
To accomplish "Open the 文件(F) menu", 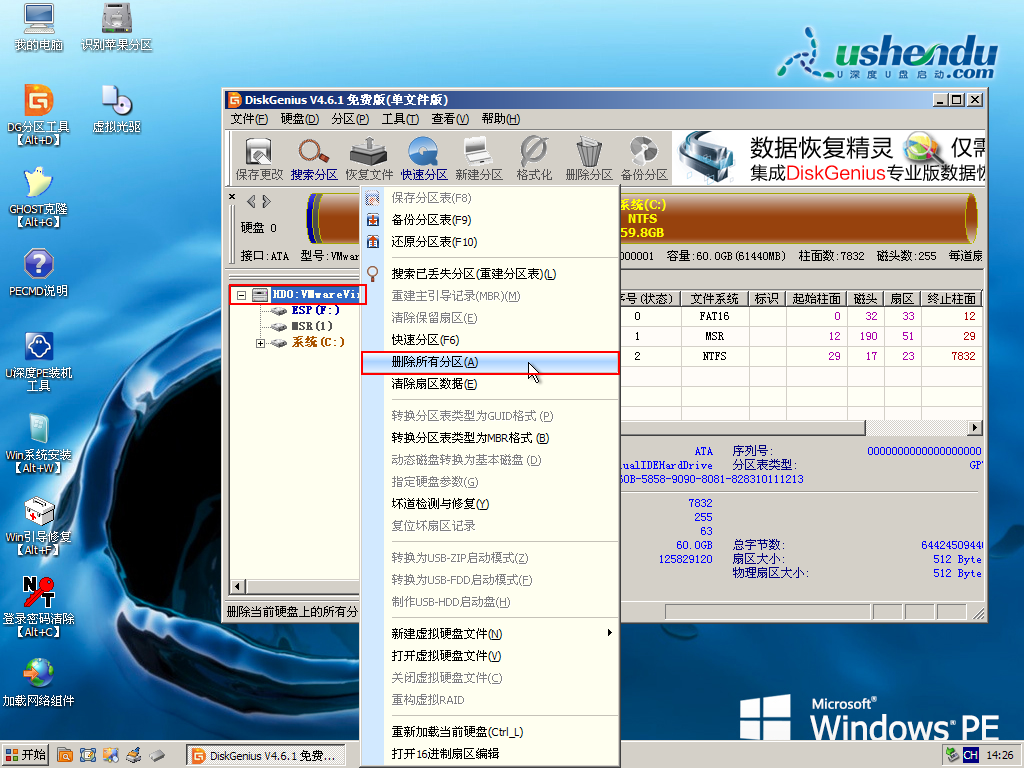I will click(x=249, y=119).
